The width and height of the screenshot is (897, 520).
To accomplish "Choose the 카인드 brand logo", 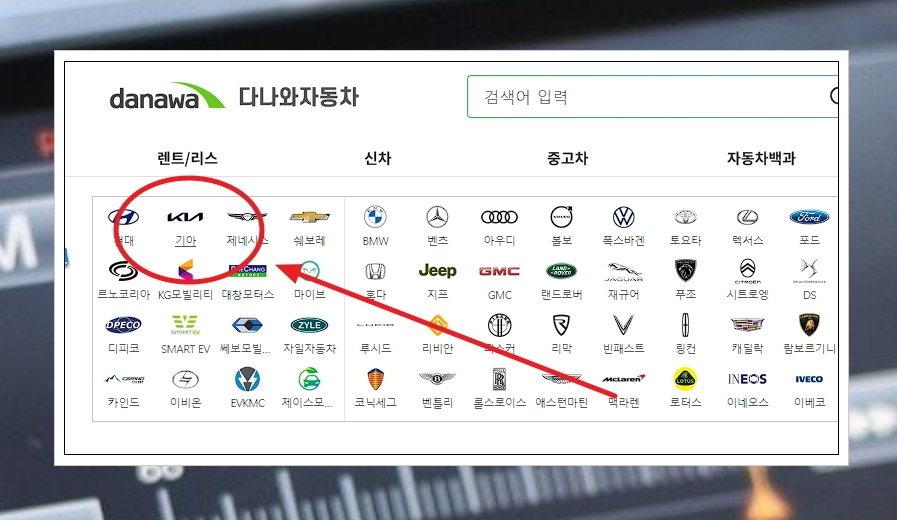I will coord(124,379).
